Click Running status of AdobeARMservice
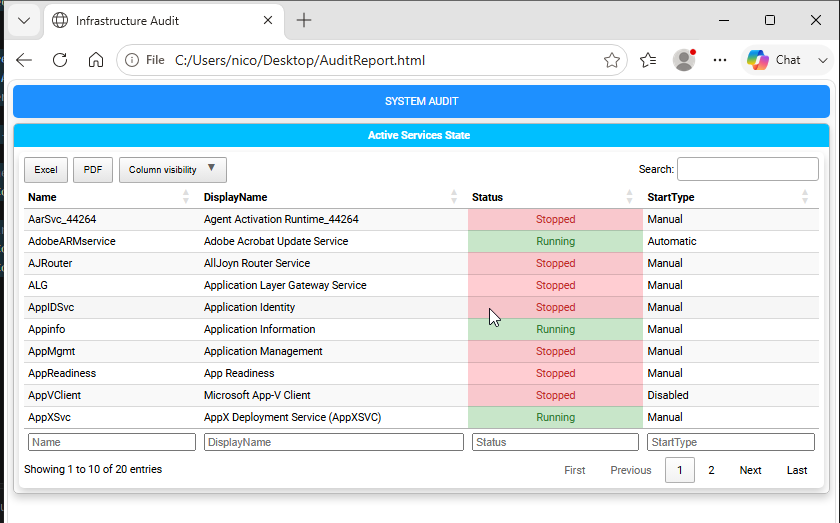This screenshot has width=840, height=523. (556, 241)
